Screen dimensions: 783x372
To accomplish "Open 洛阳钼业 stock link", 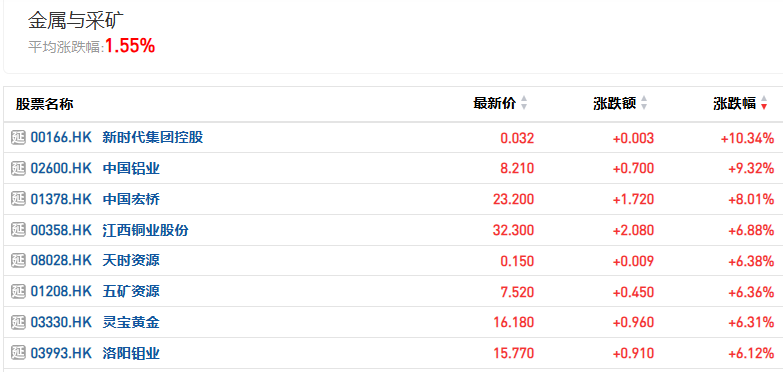I will (131, 353).
